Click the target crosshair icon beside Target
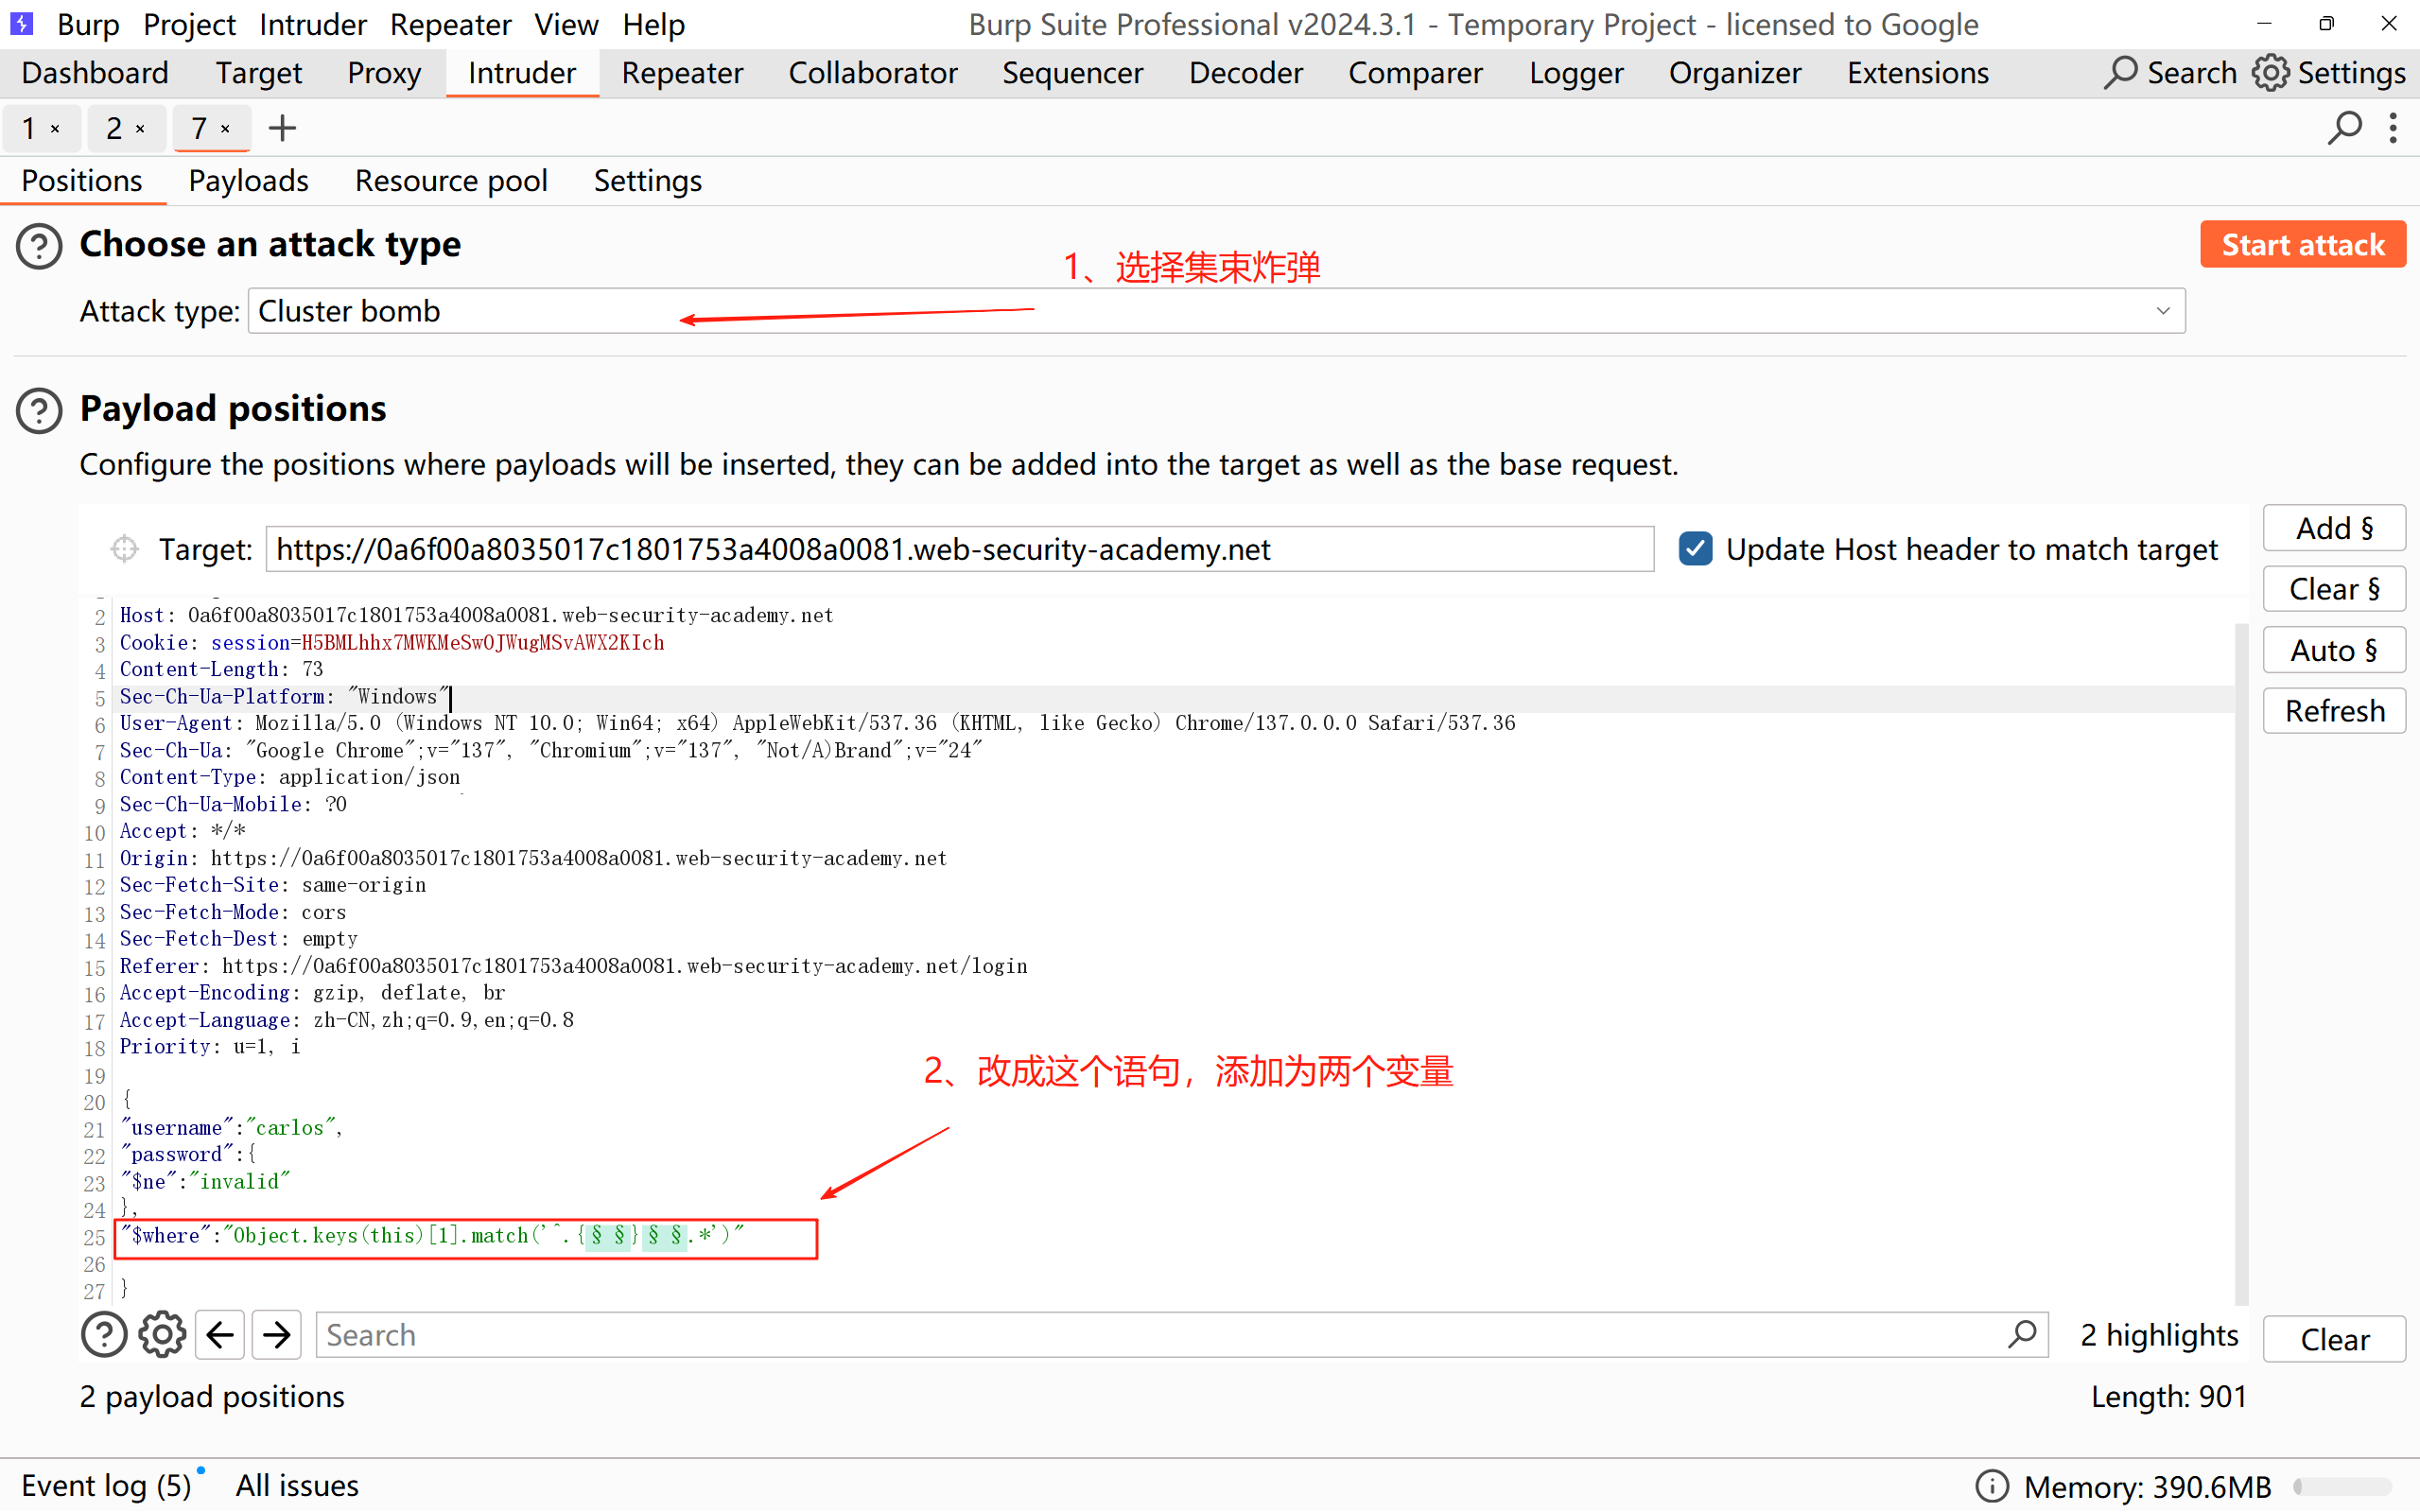Image resolution: width=2420 pixels, height=1512 pixels. pyautogui.click(x=124, y=549)
